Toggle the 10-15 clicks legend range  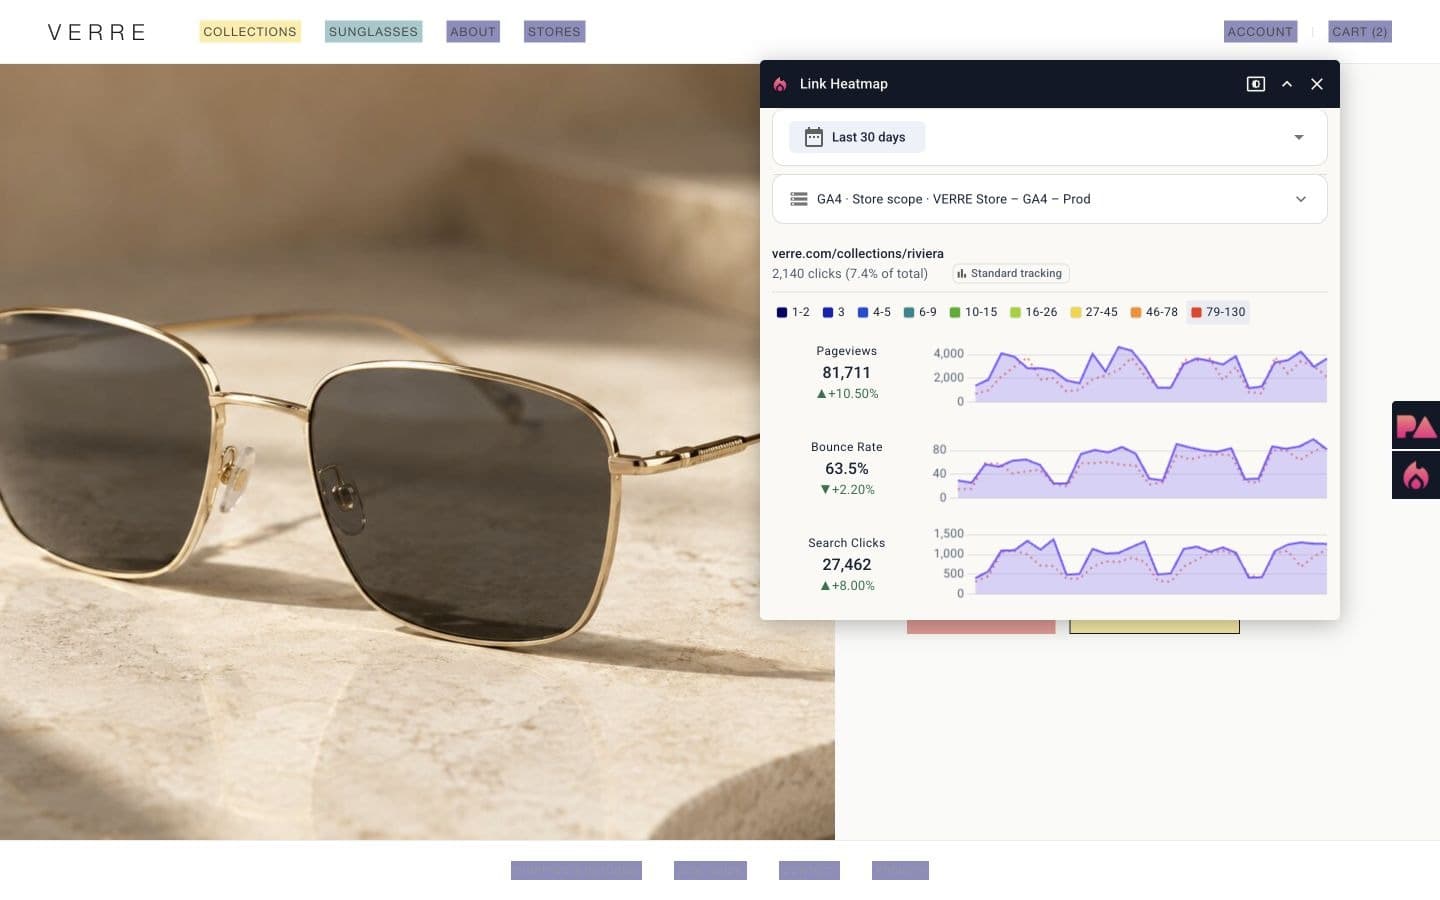click(973, 312)
